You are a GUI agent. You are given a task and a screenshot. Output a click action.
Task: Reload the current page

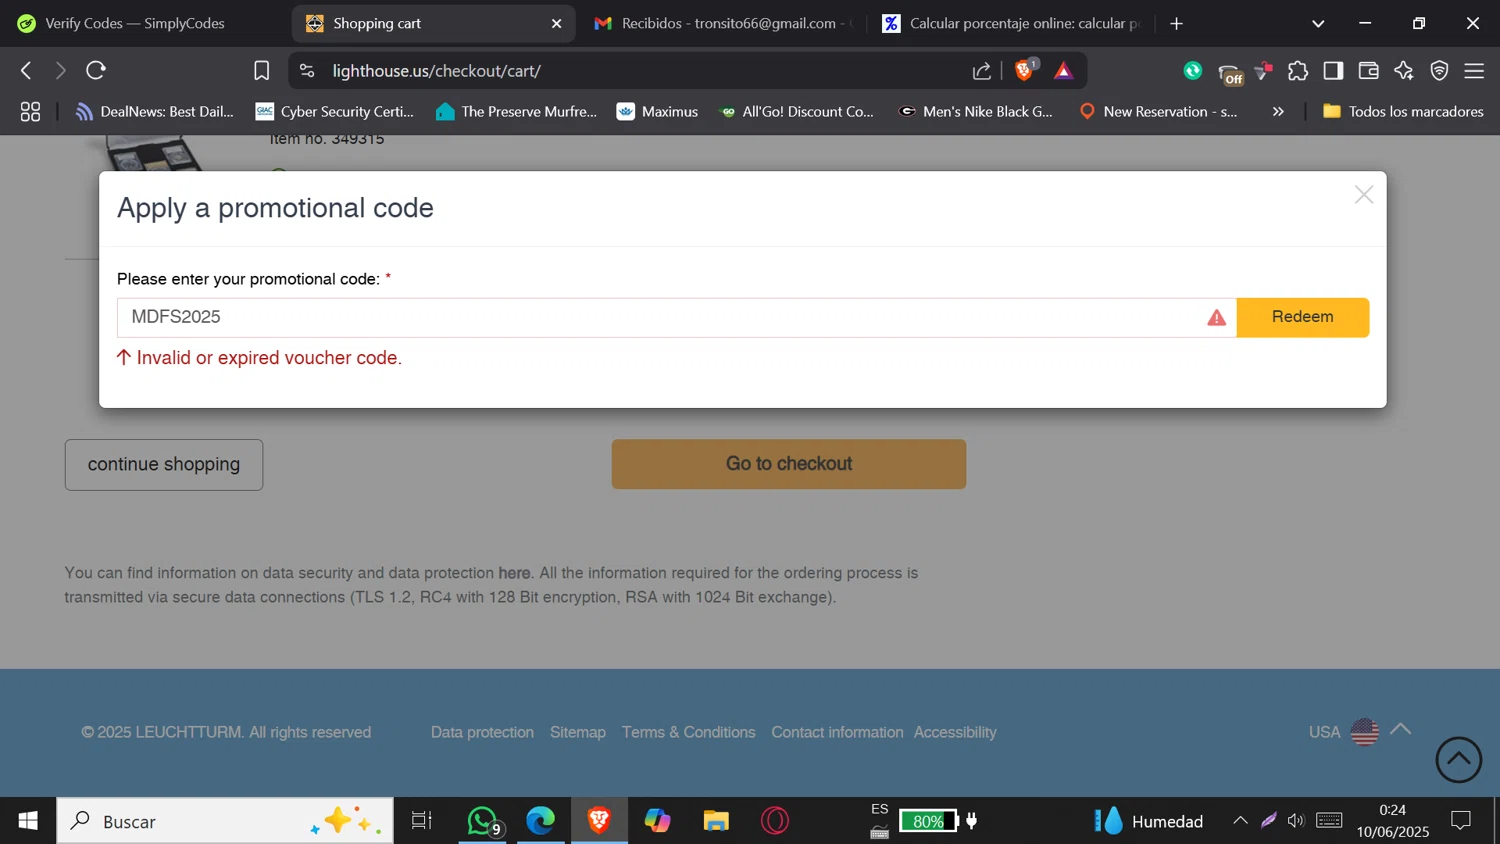pyautogui.click(x=96, y=70)
